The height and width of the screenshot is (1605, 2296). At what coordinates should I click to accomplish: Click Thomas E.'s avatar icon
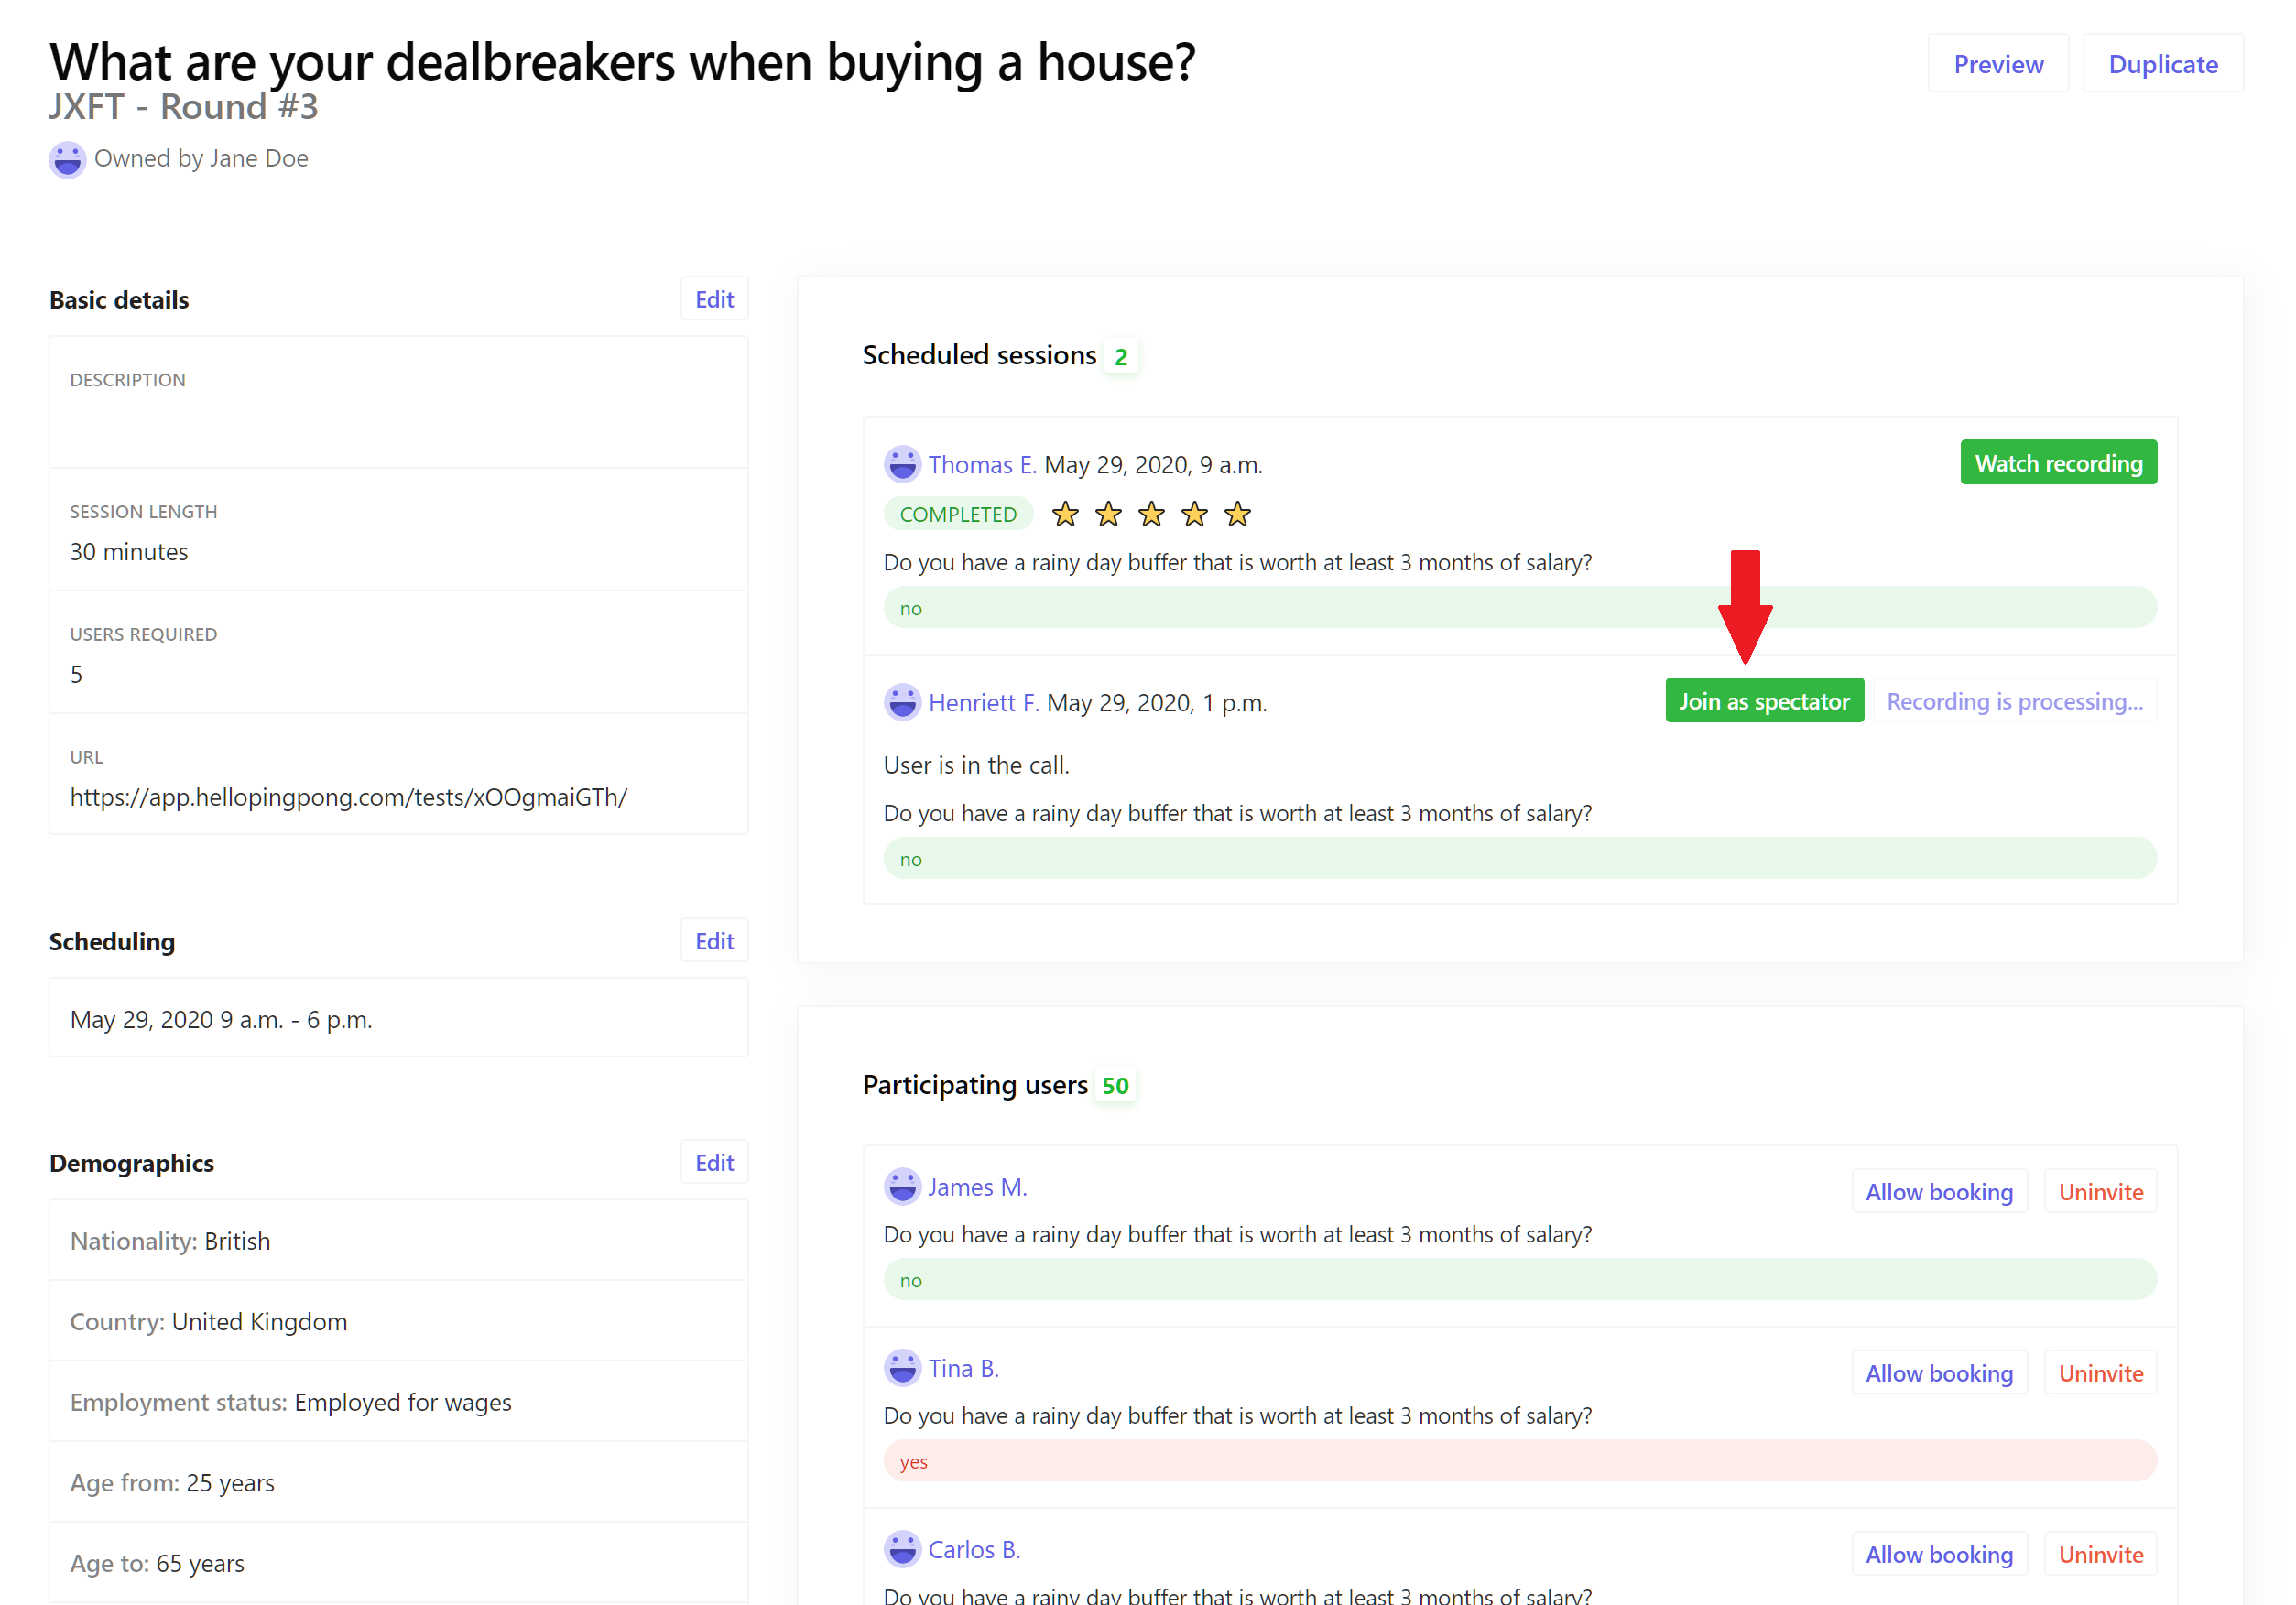[x=902, y=464]
